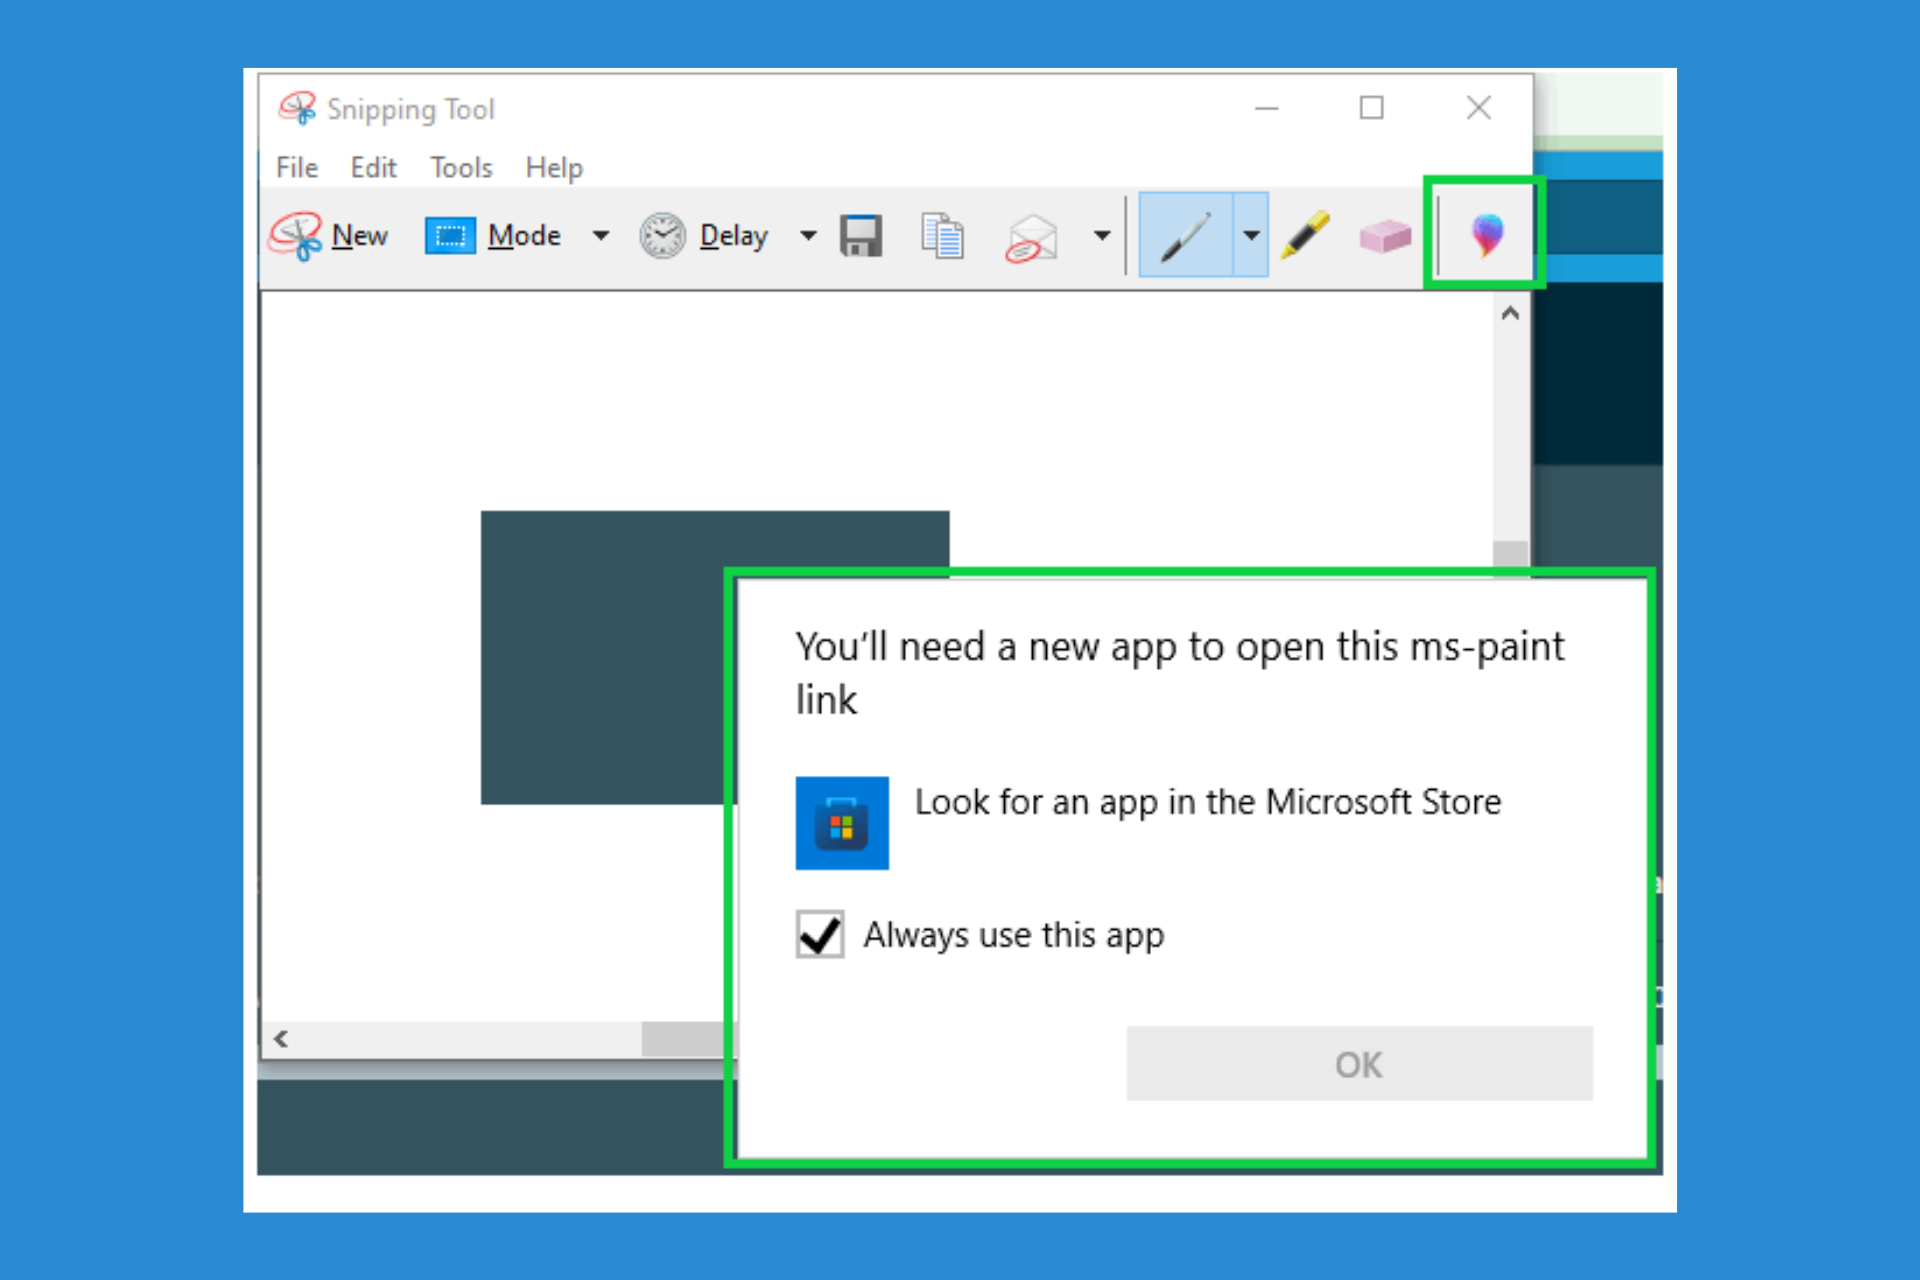Choose Look for an app in the Microsoft Store
The height and width of the screenshot is (1280, 1920).
click(x=1208, y=802)
